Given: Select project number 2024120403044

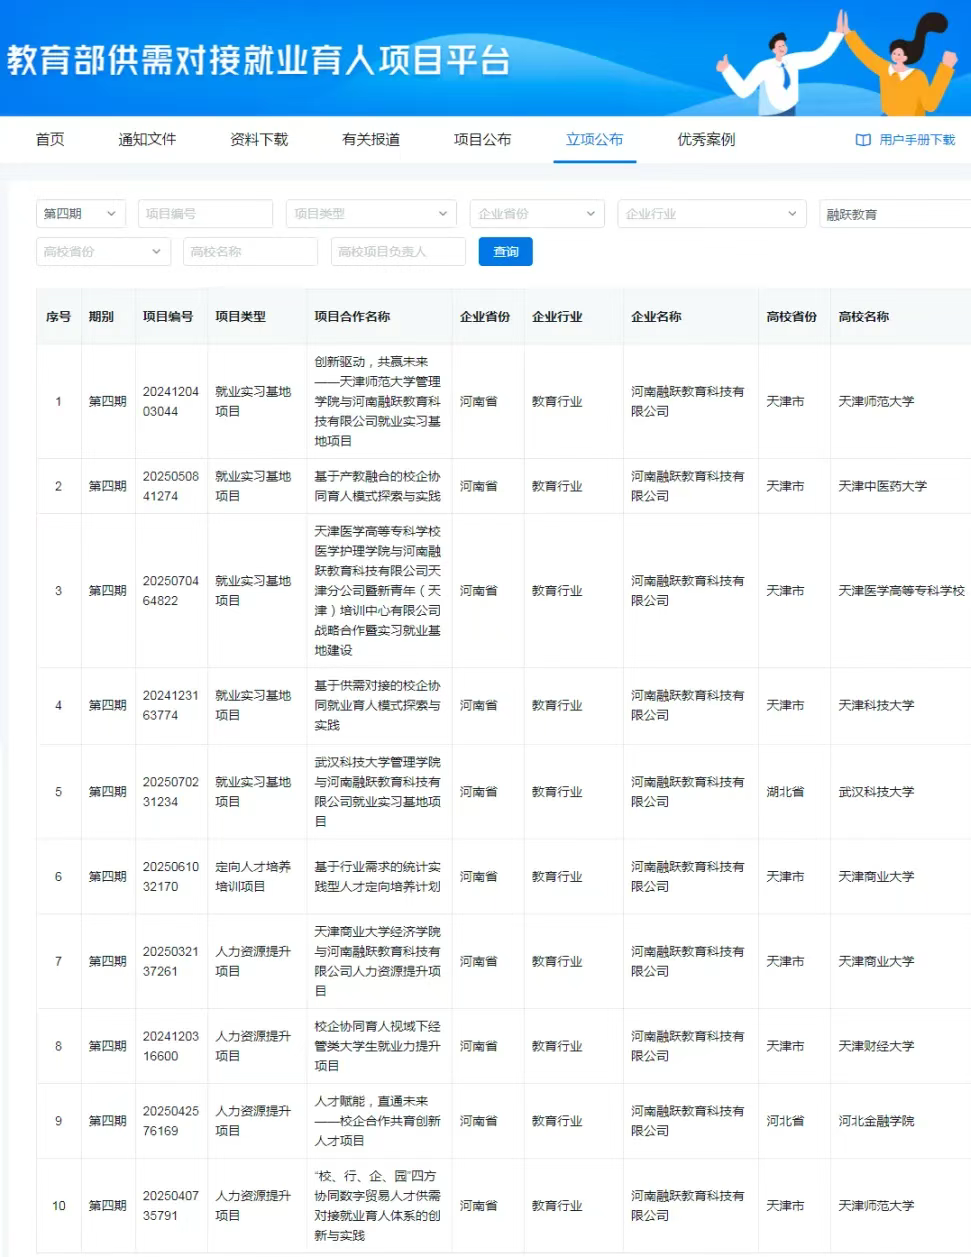Looking at the screenshot, I should (x=170, y=401).
